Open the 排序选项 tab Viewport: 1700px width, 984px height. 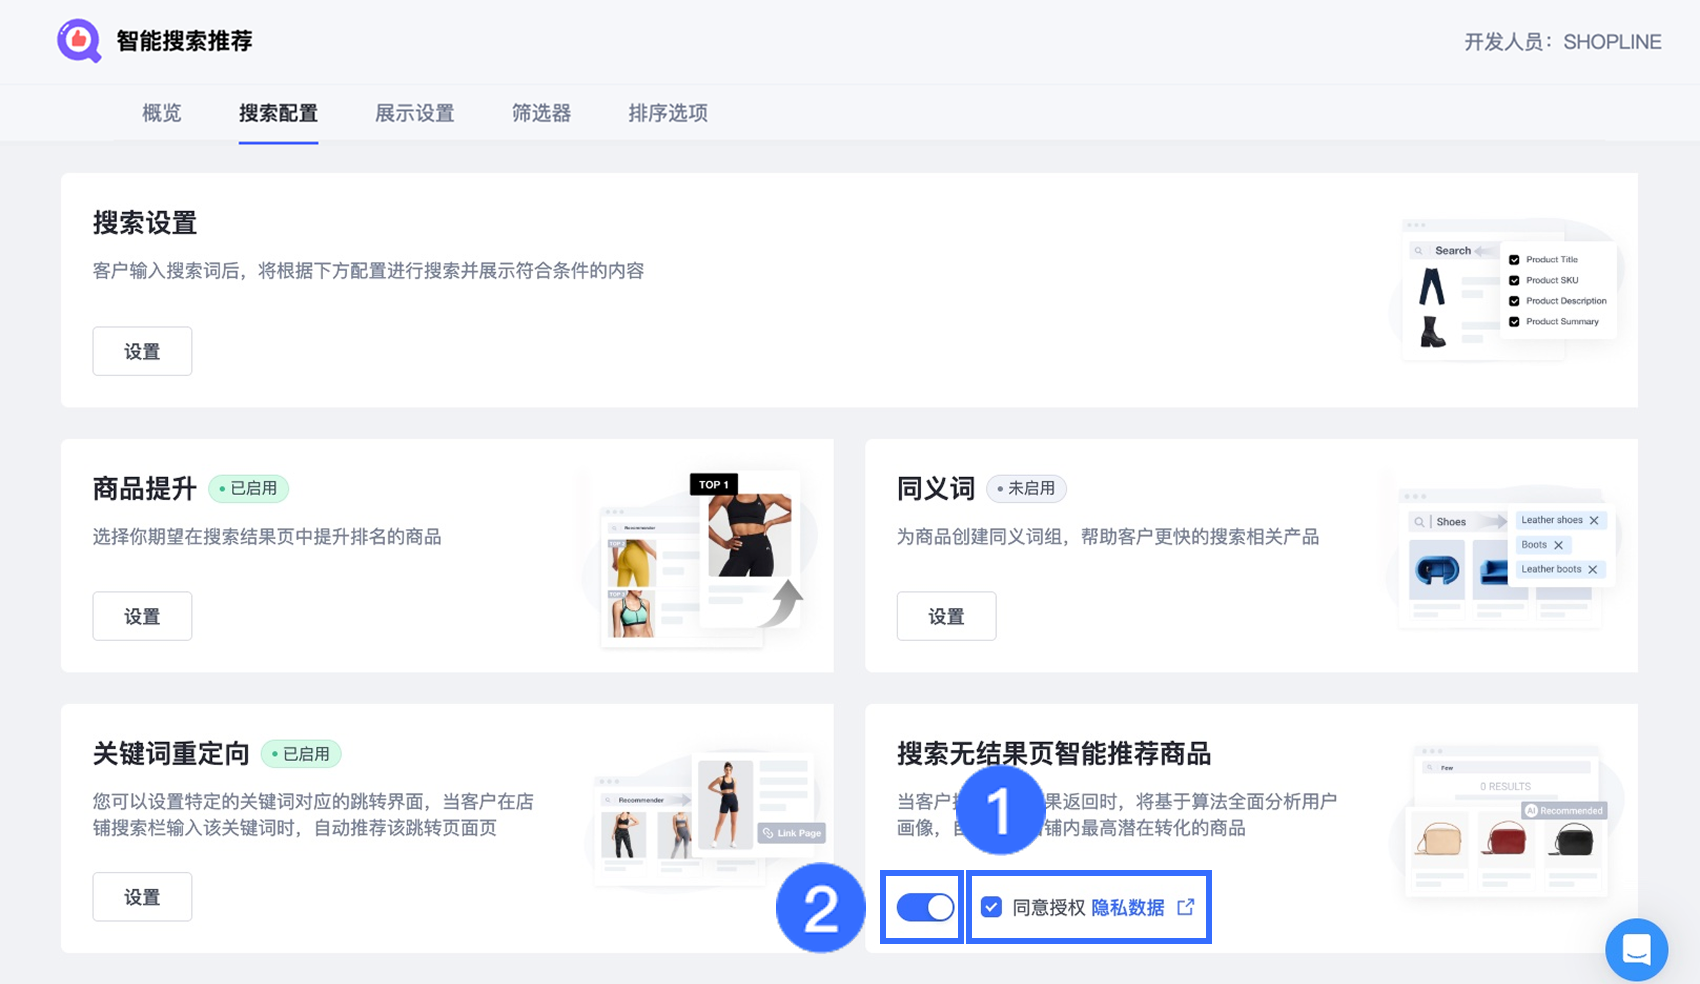(668, 113)
